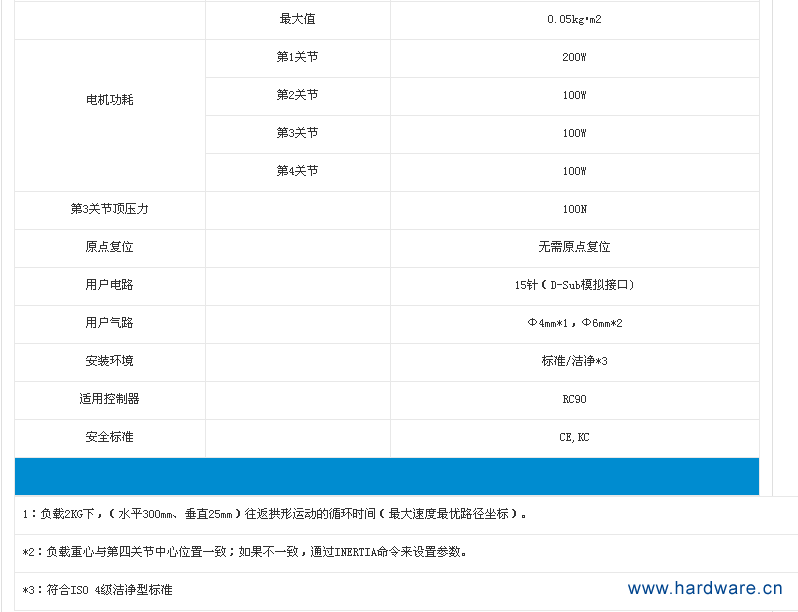Image resolution: width=798 pixels, height=612 pixels.
Task: Select the CE,KC safety standard value
Action: click(x=574, y=438)
